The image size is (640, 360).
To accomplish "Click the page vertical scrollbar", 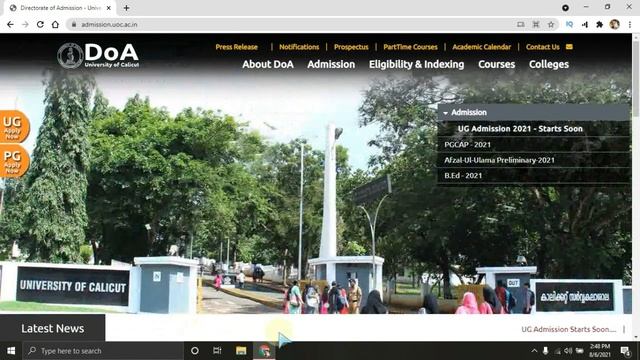I will click(x=636, y=78).
